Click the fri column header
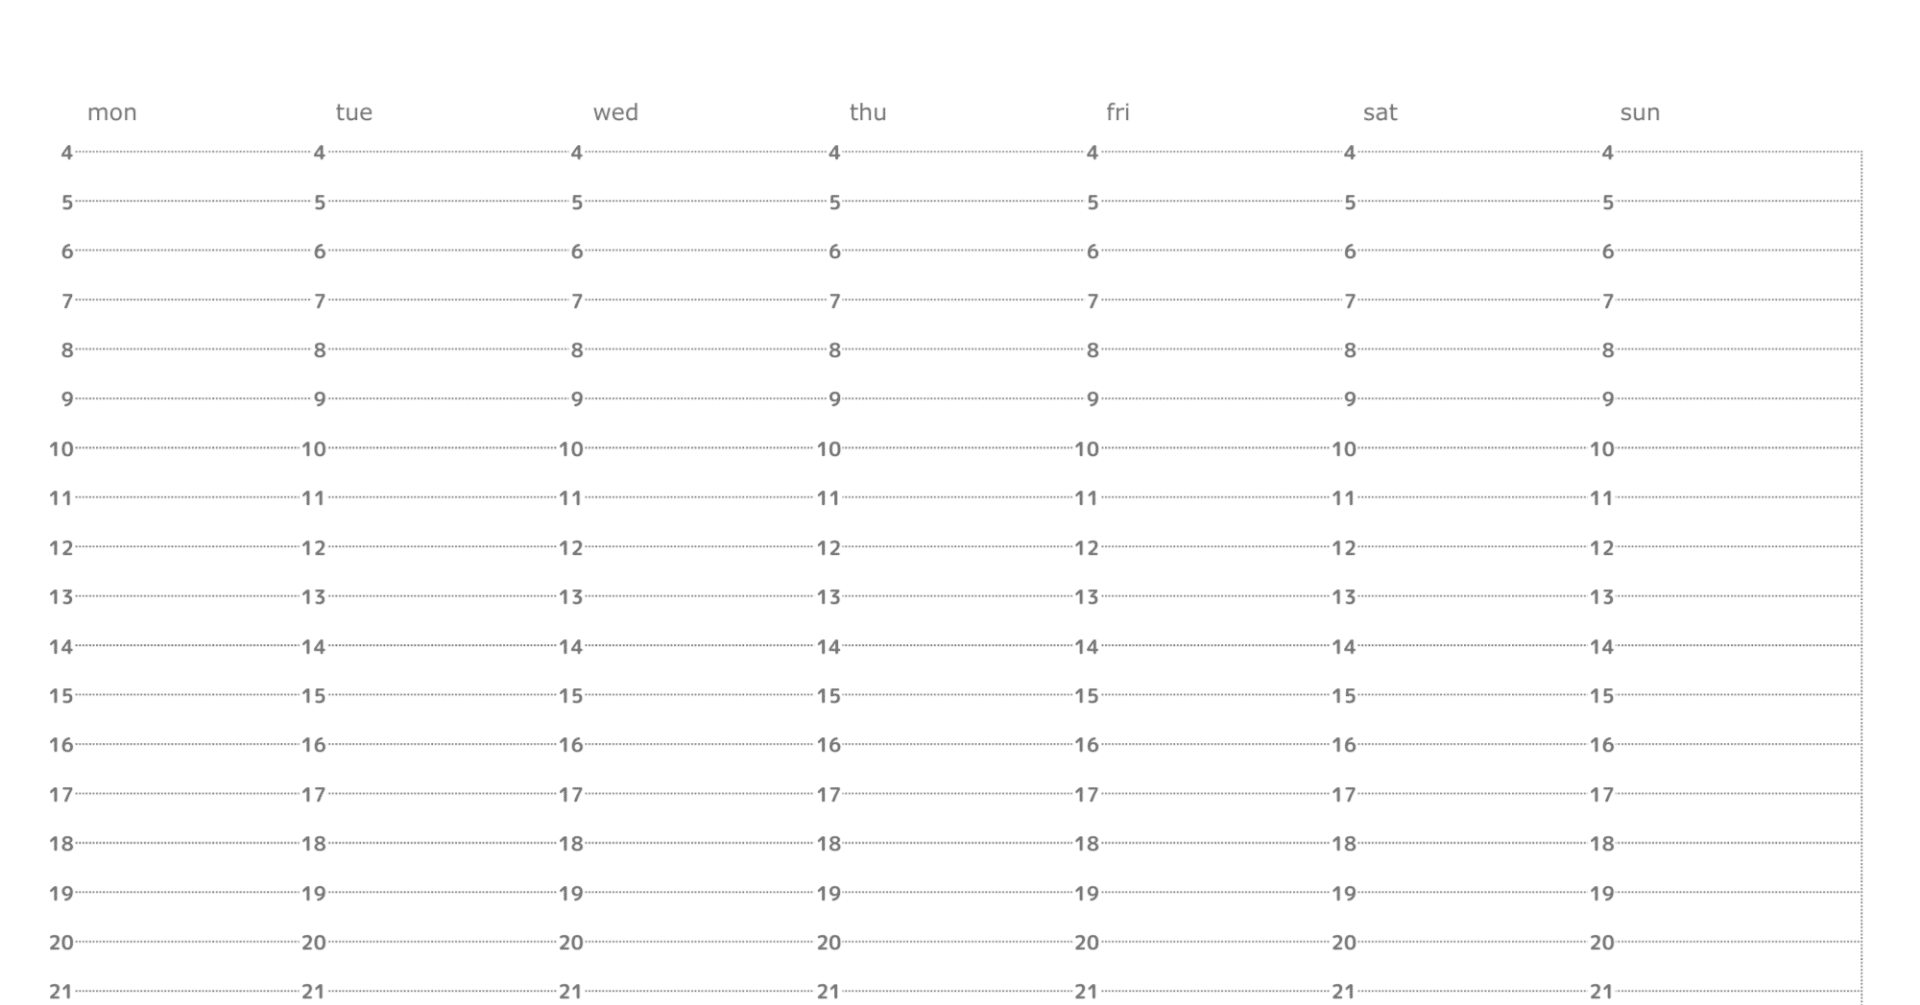1920x1005 pixels. point(1117,112)
